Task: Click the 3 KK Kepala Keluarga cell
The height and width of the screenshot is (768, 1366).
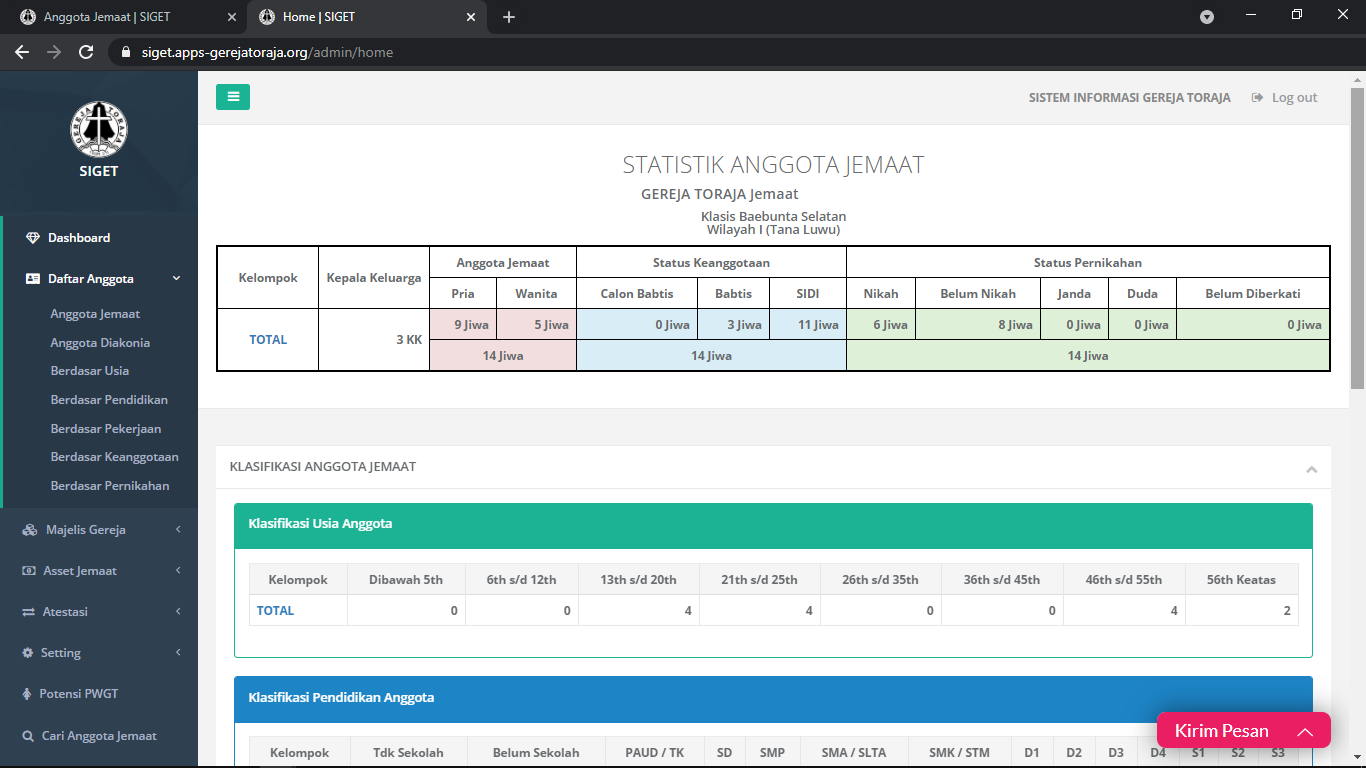Action: 374,340
